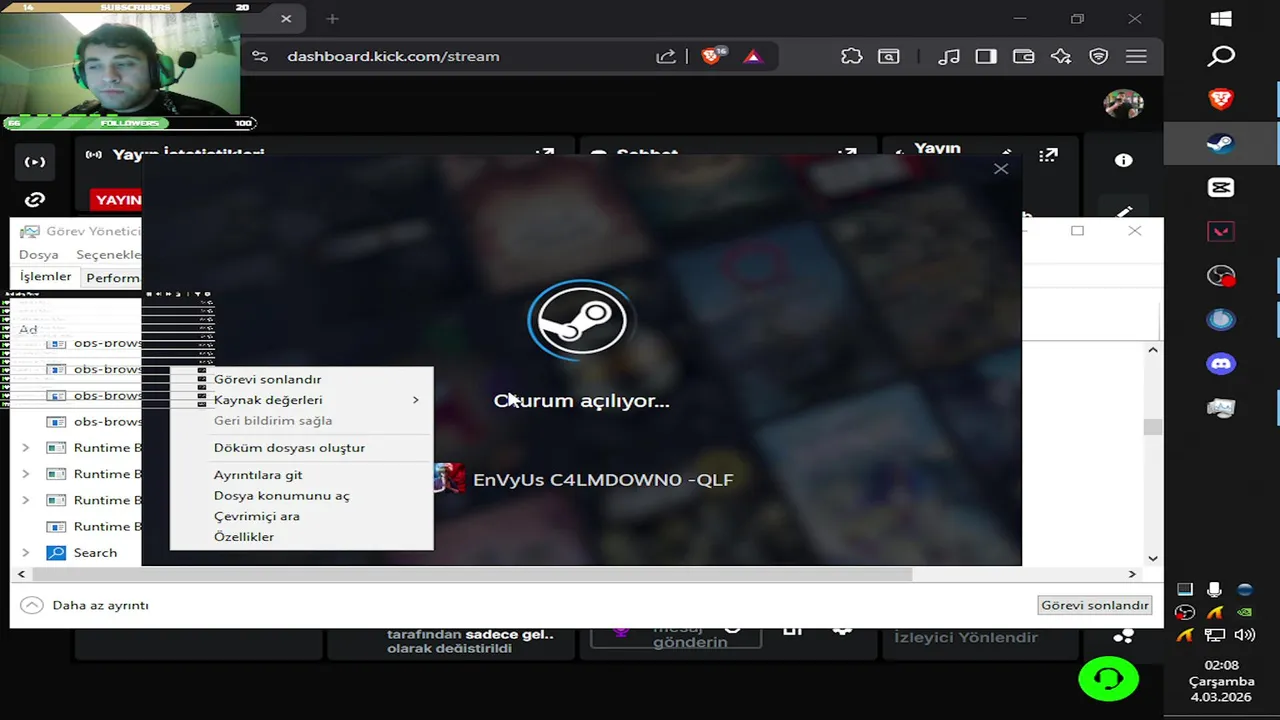Screen dimensions: 1280x720
Task: Open the clock and date in taskbar
Action: click(x=1221, y=681)
